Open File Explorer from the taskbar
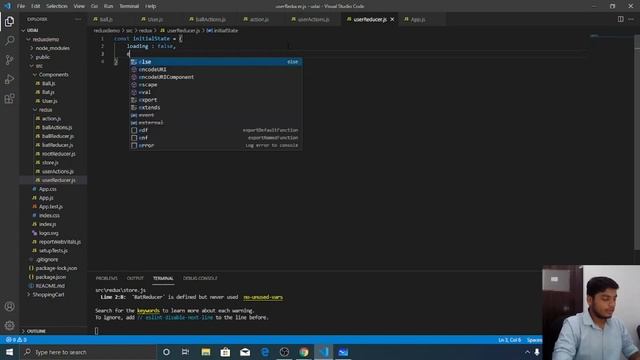Image resolution: width=640 pixels, height=360 pixels. pos(206,352)
